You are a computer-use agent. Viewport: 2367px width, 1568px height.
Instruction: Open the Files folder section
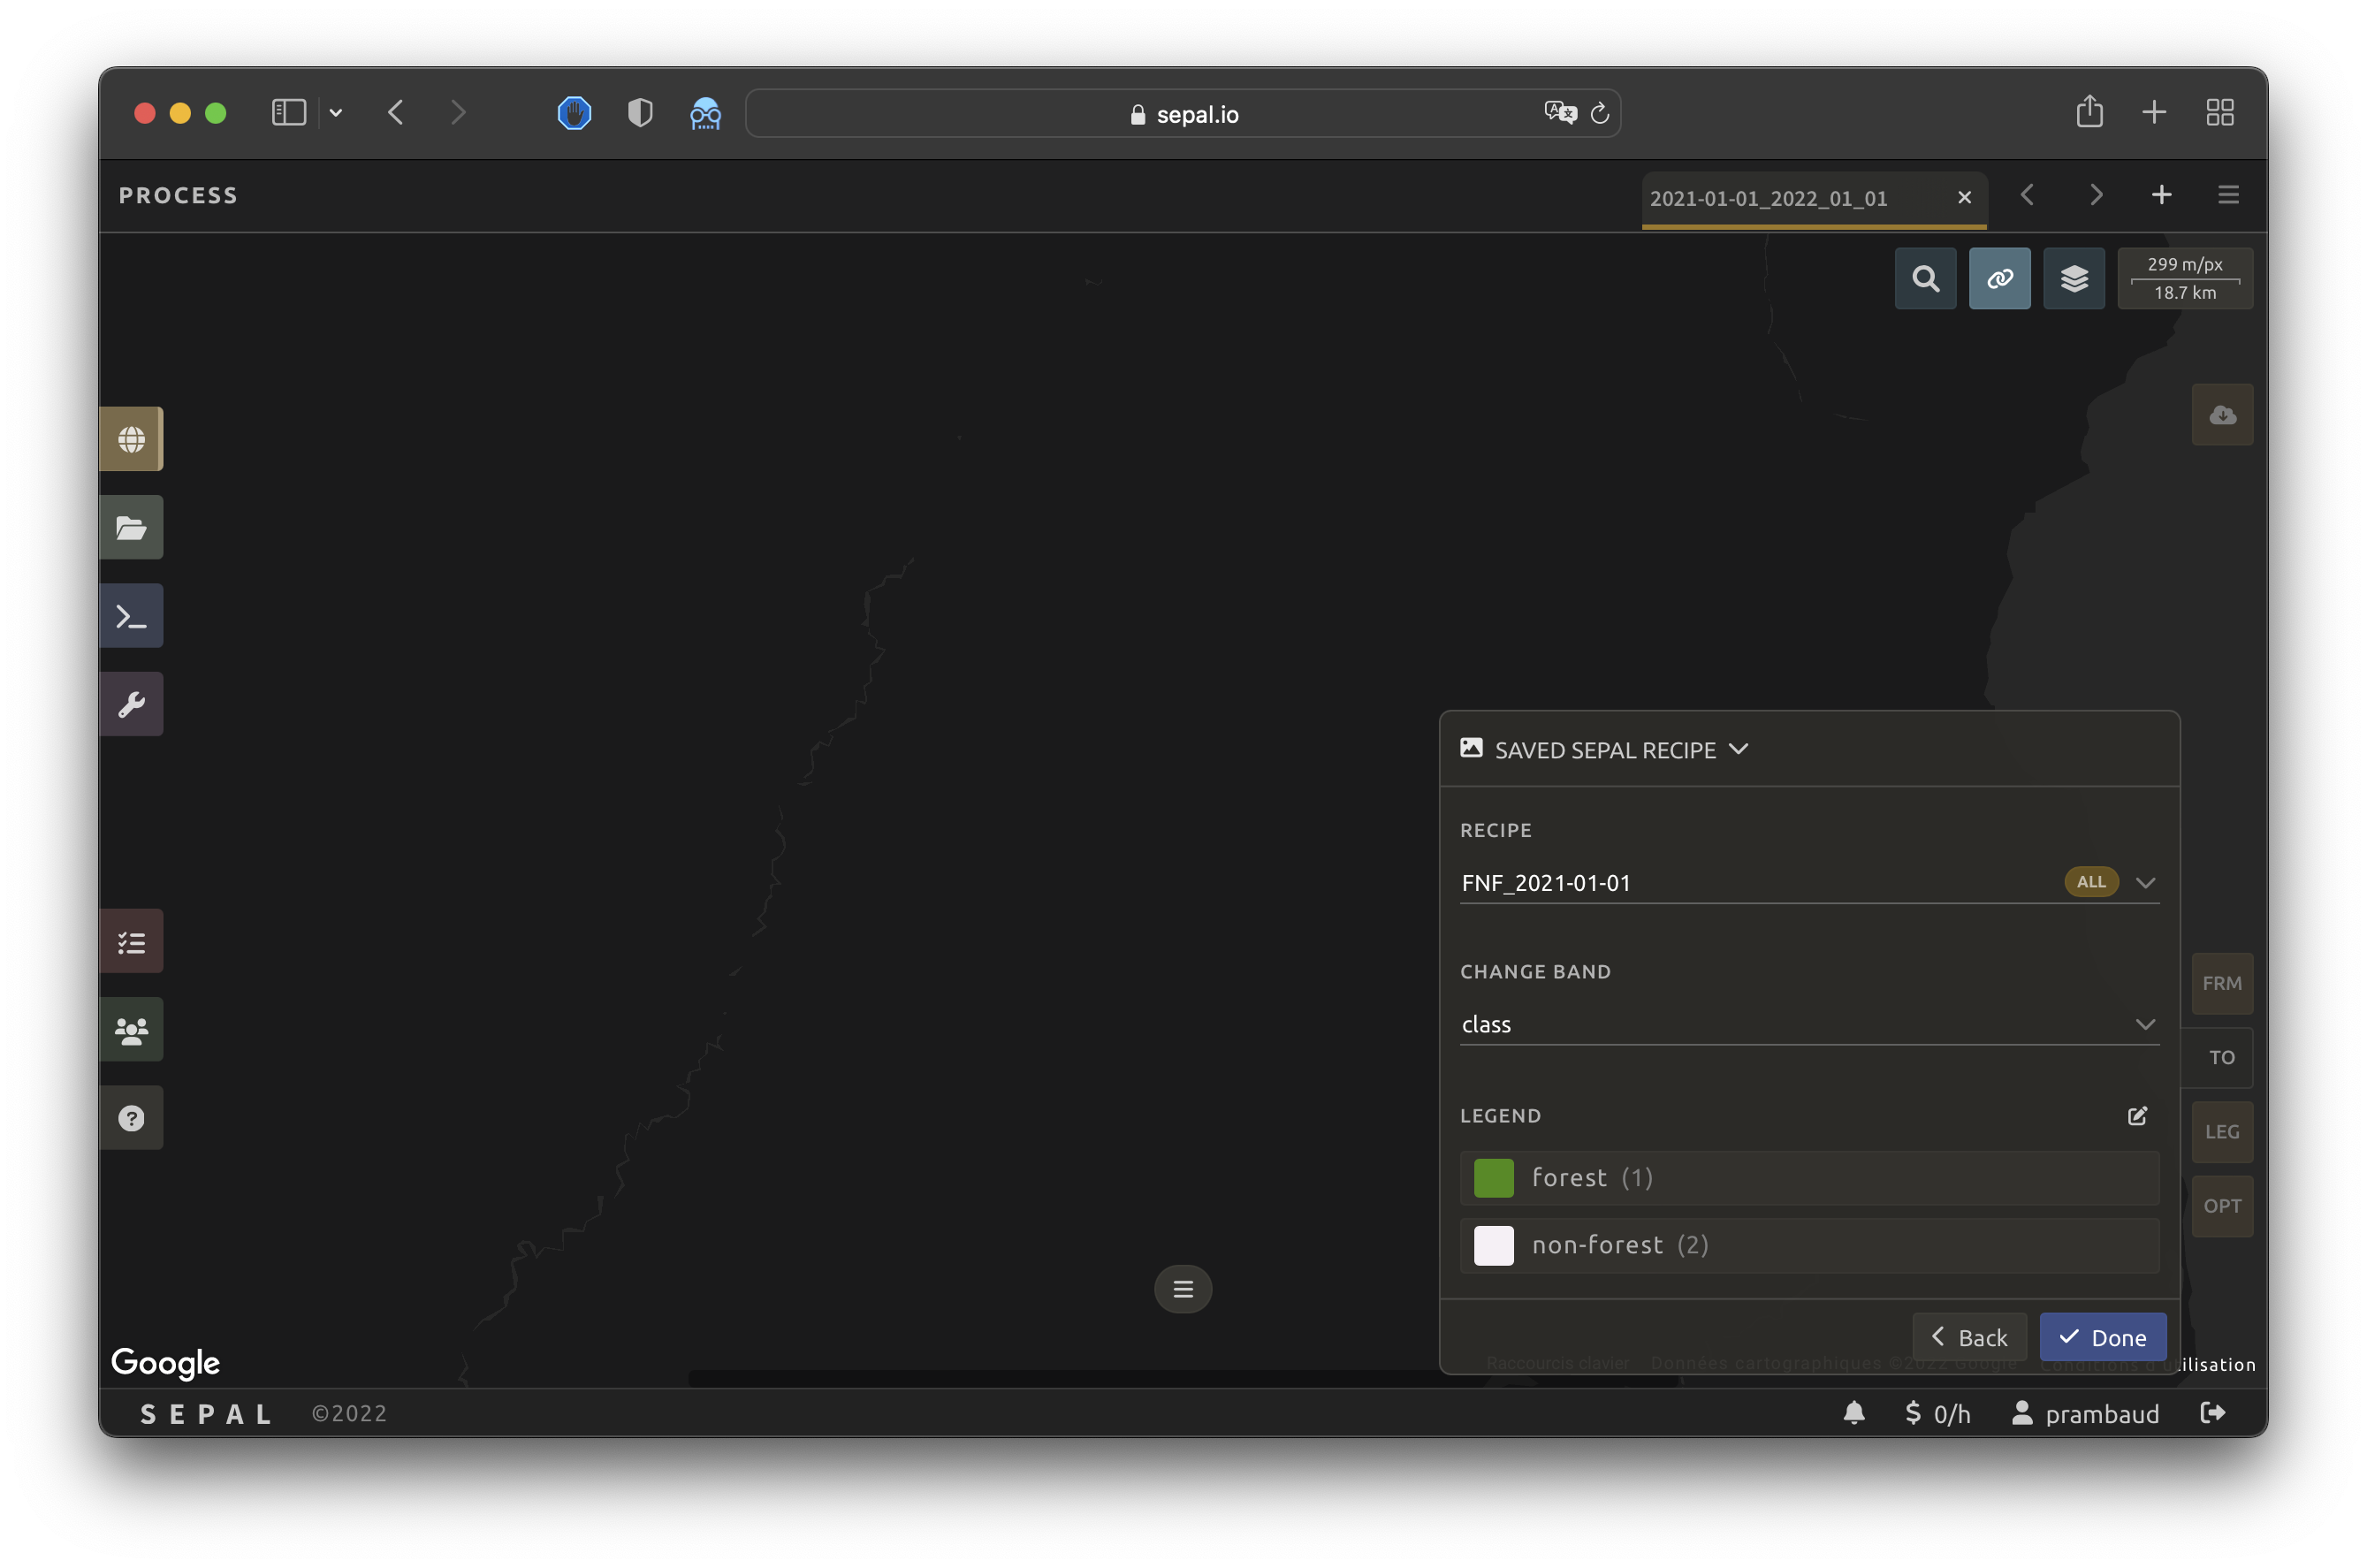[x=131, y=527]
